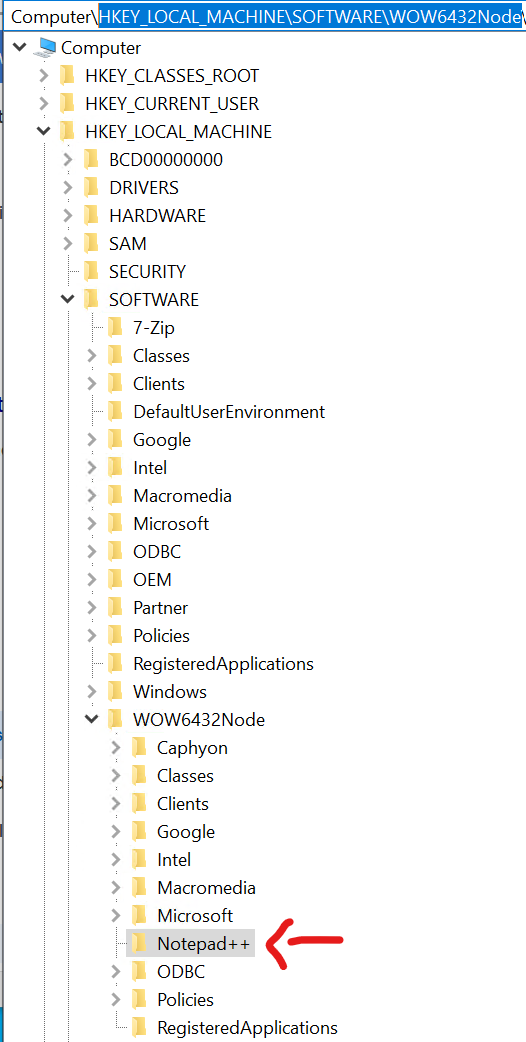The width and height of the screenshot is (526, 1042).
Task: Select Intel label inside WOW6432Node
Action: (174, 859)
